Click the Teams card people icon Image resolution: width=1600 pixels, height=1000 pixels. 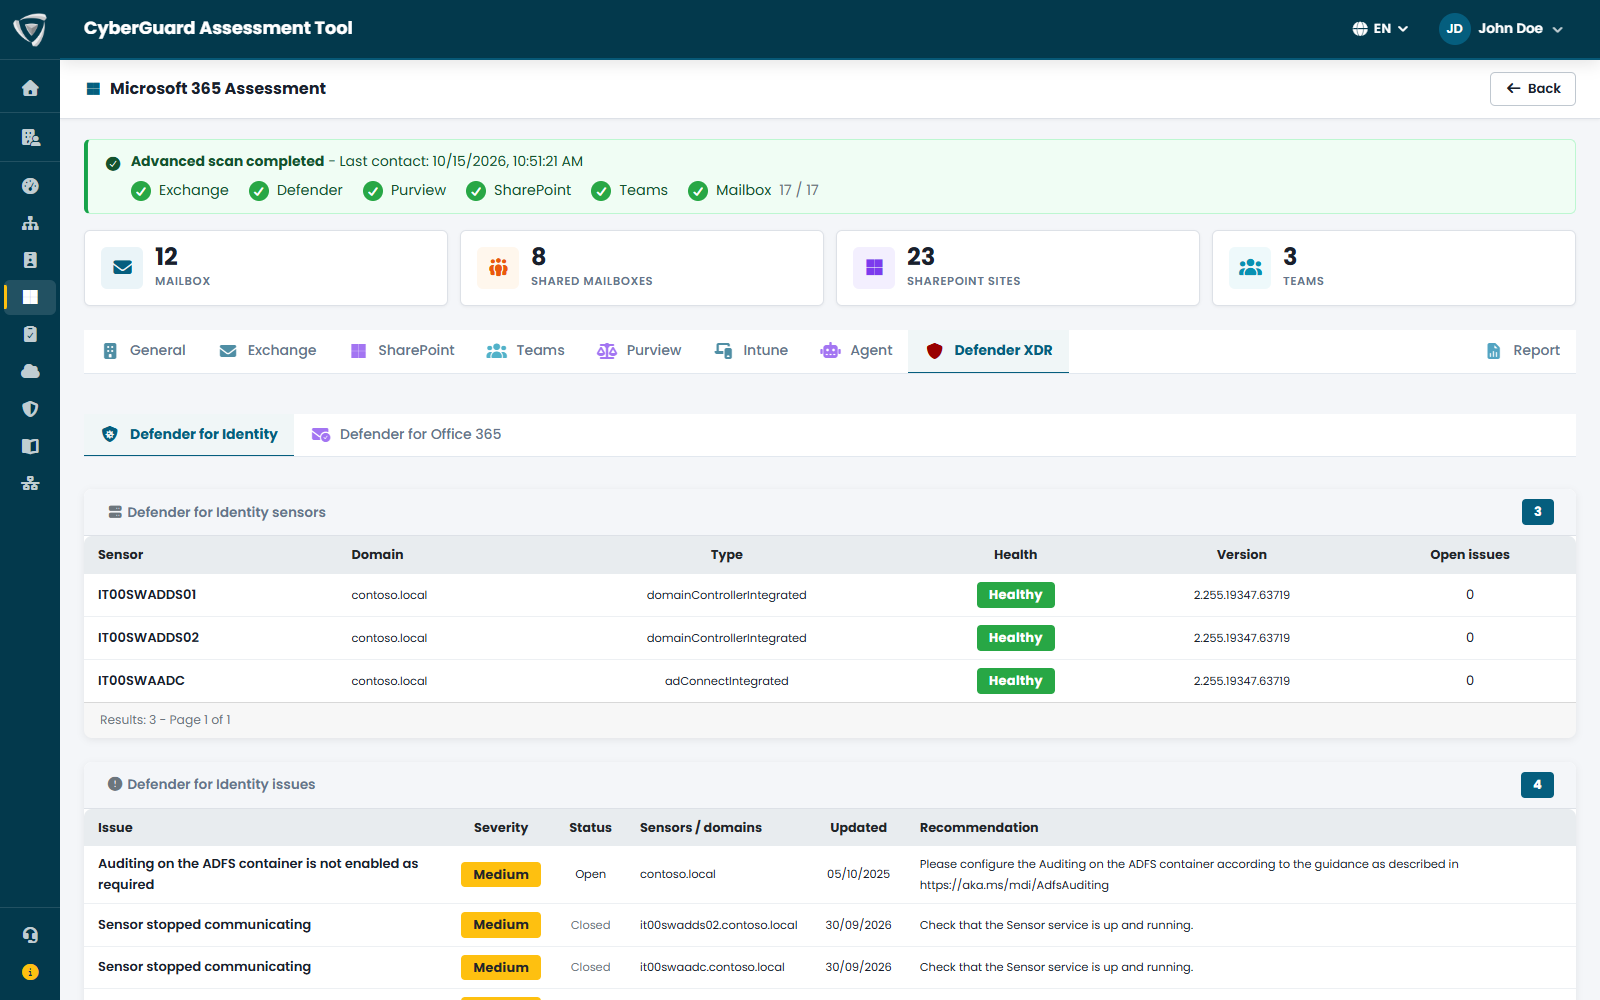[x=1250, y=268]
